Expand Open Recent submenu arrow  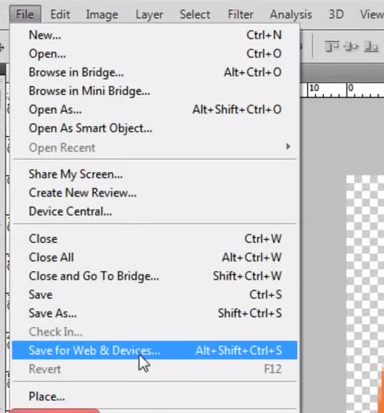[288, 147]
